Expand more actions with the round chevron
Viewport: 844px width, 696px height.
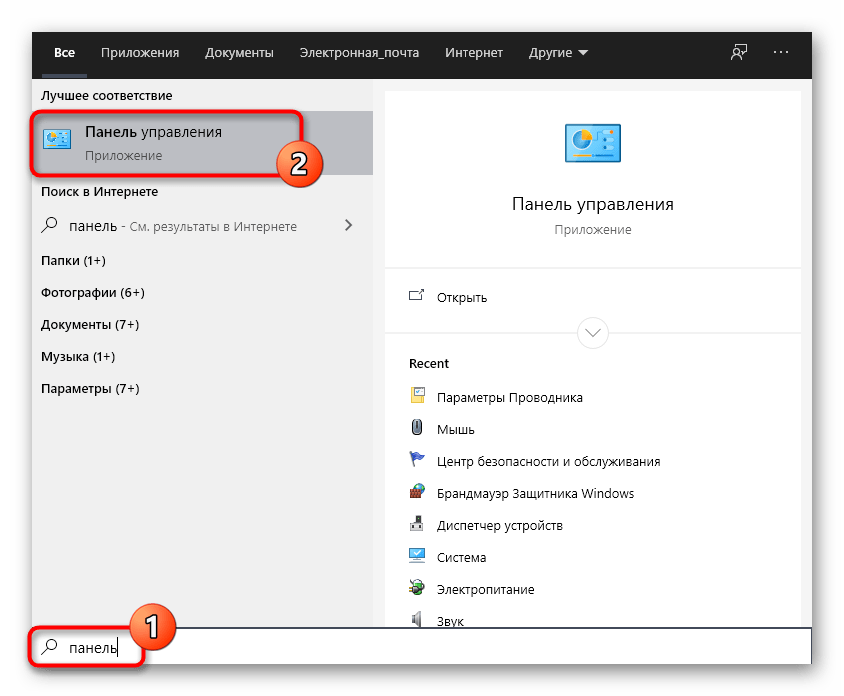(593, 332)
